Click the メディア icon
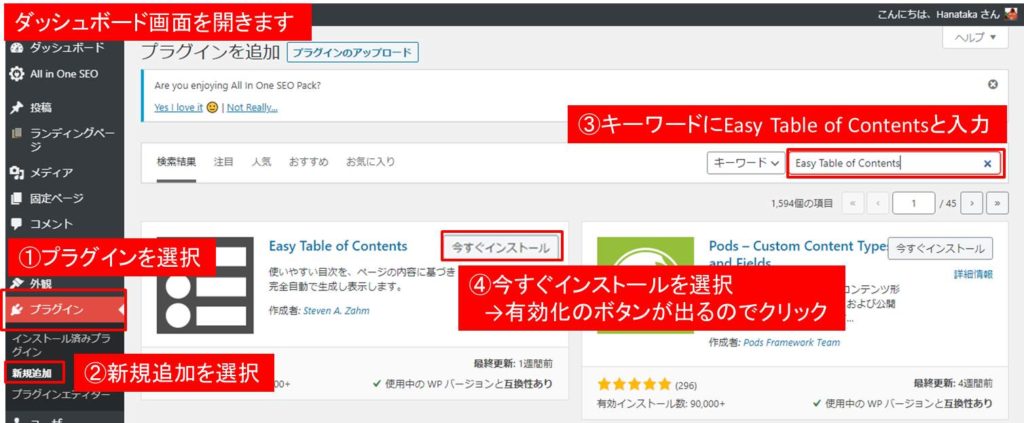 coord(16,173)
